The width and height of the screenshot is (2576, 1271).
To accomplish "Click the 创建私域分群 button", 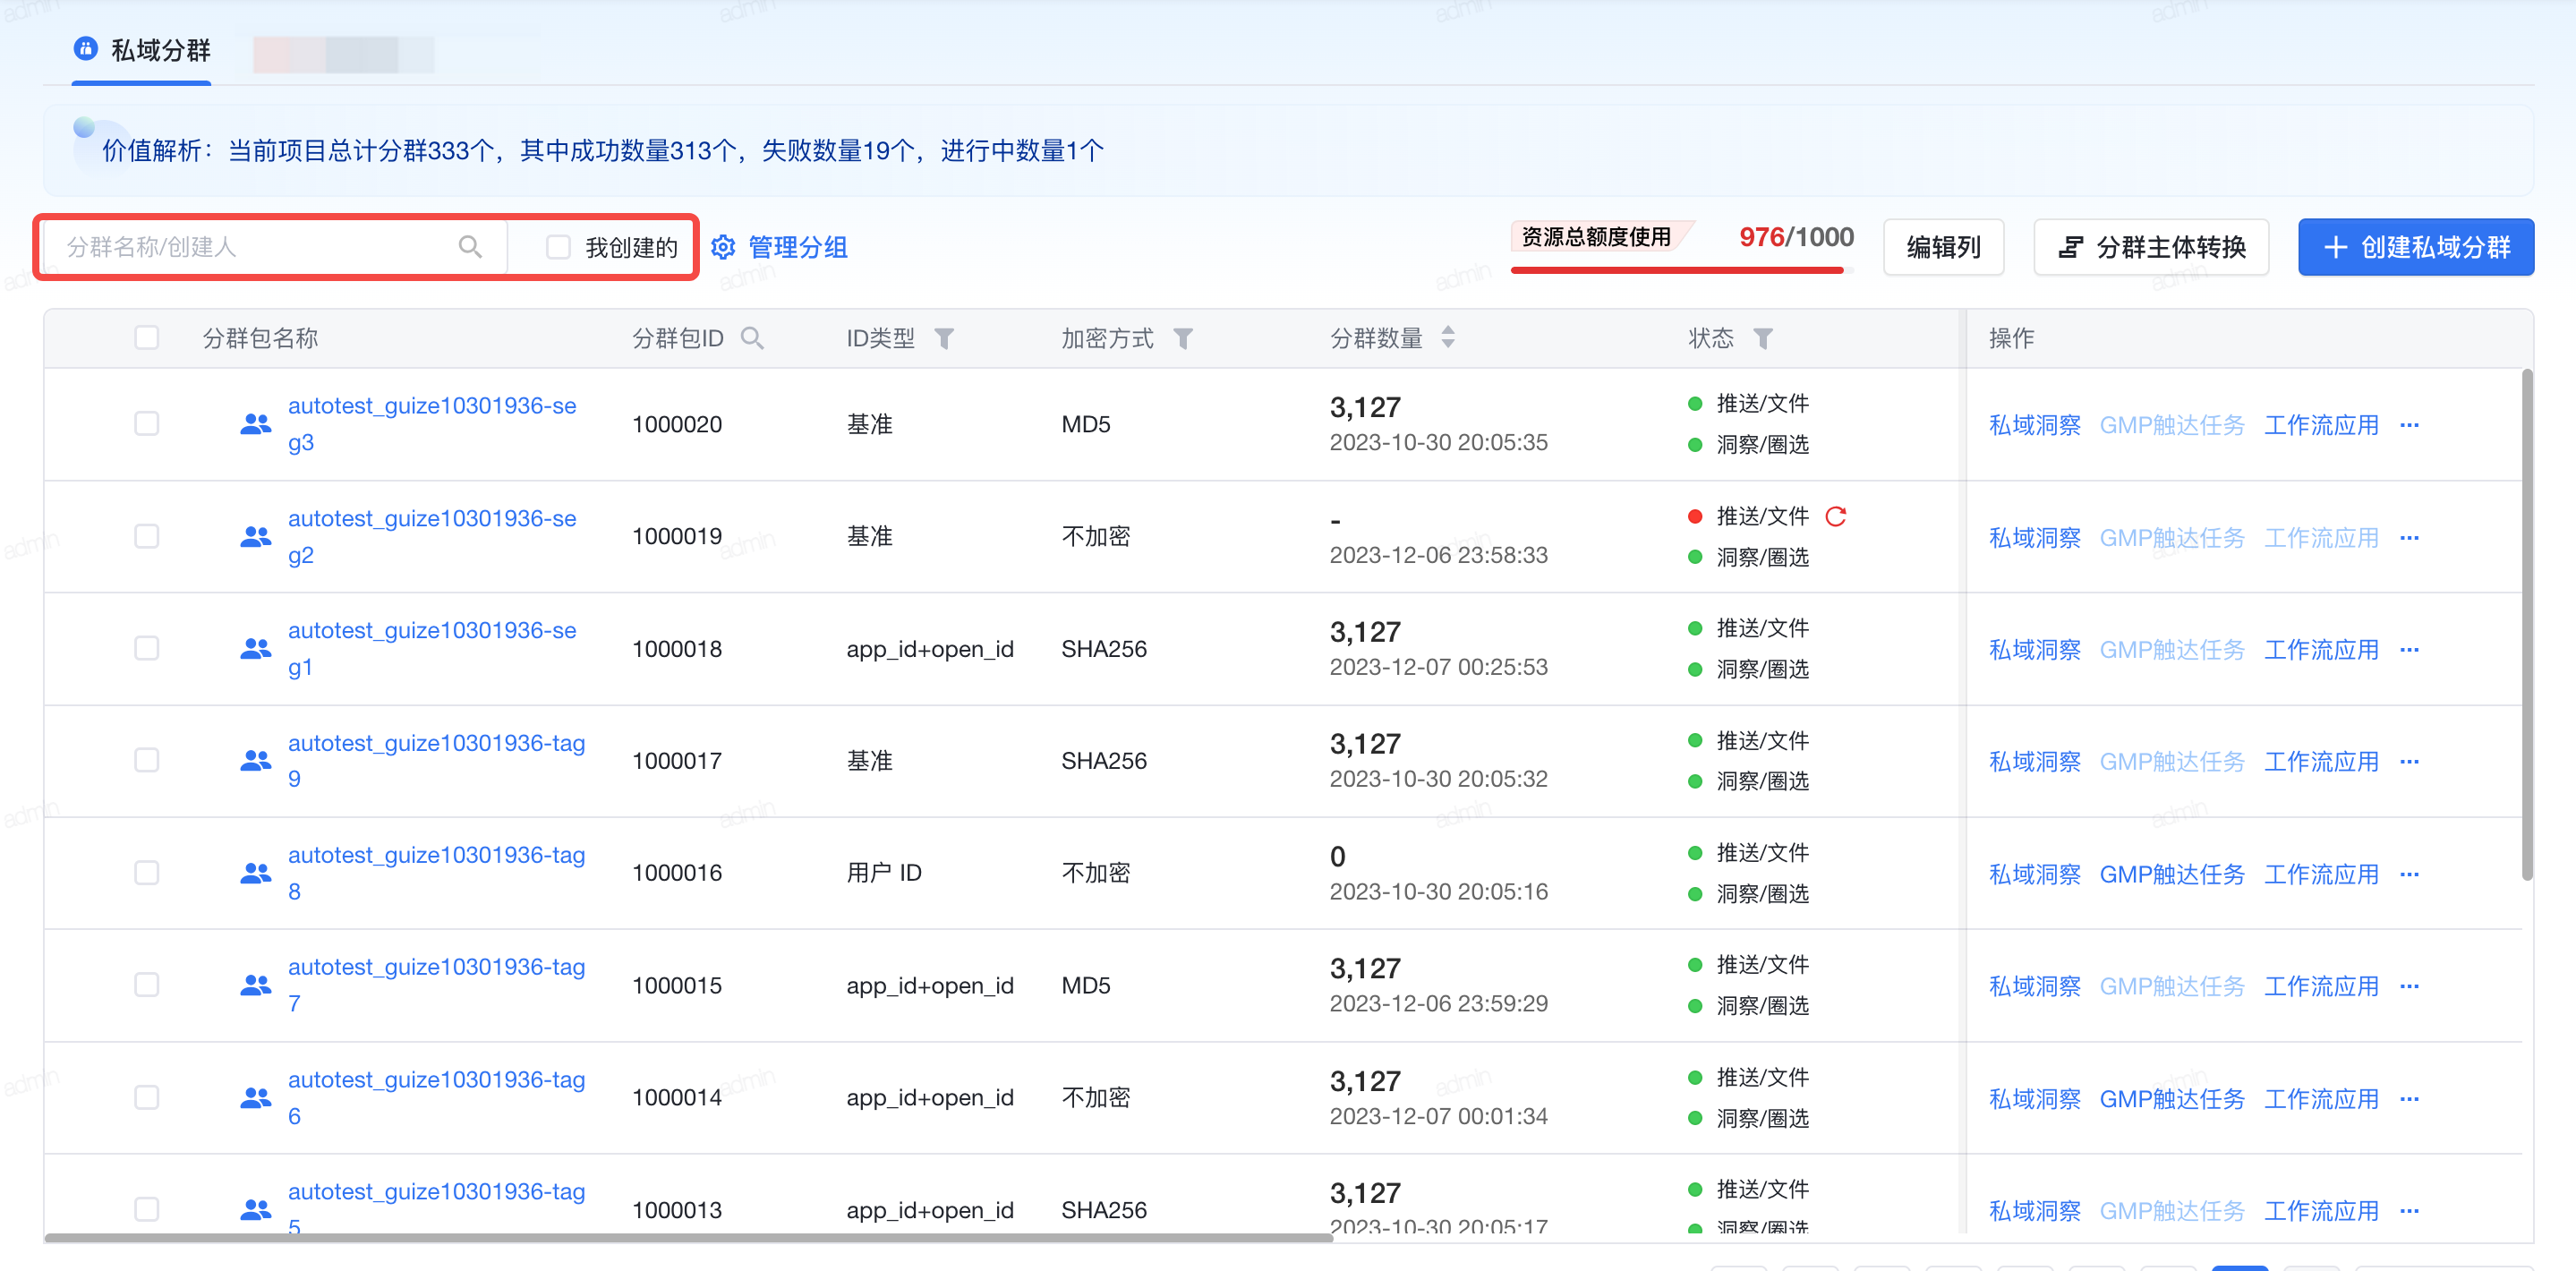I will (2415, 247).
